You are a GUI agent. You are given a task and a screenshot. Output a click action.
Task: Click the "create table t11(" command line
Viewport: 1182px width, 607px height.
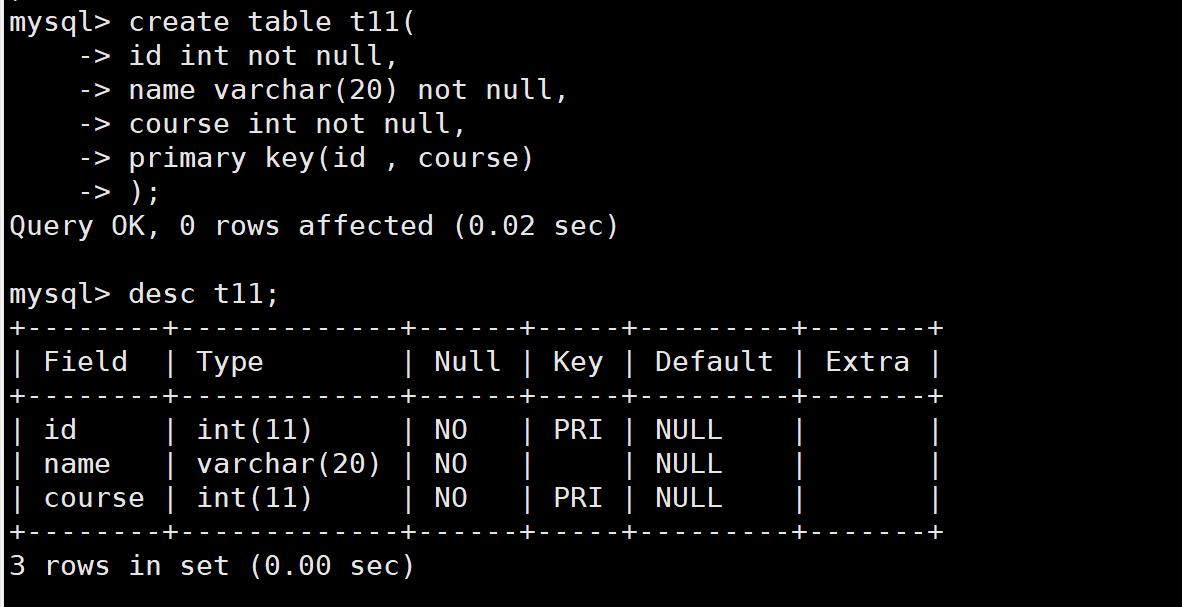click(x=271, y=22)
